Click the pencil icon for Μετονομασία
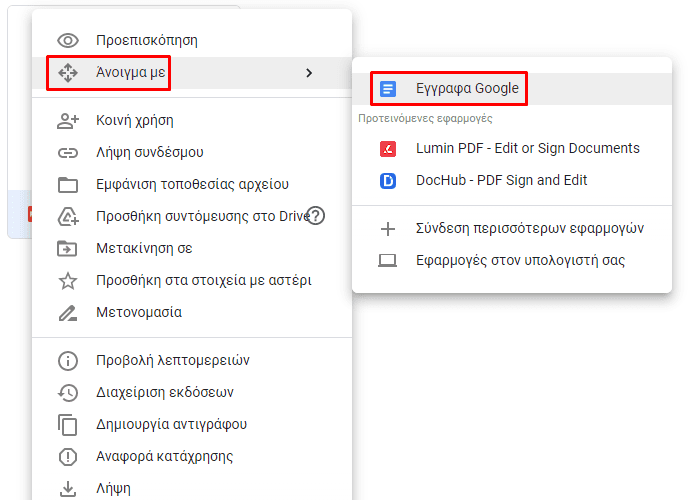 (x=68, y=313)
